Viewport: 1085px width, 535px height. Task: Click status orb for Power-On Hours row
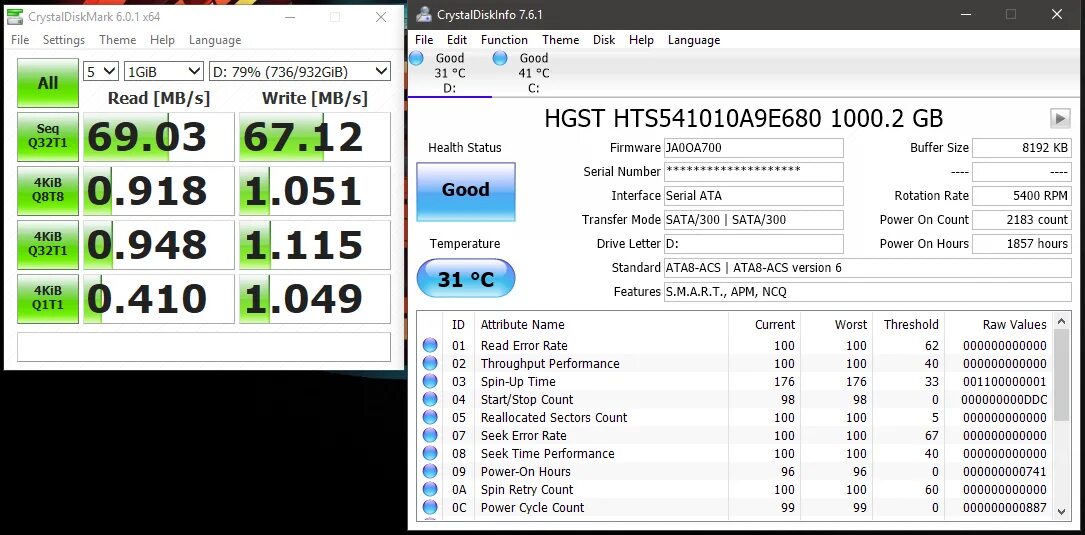(x=430, y=471)
